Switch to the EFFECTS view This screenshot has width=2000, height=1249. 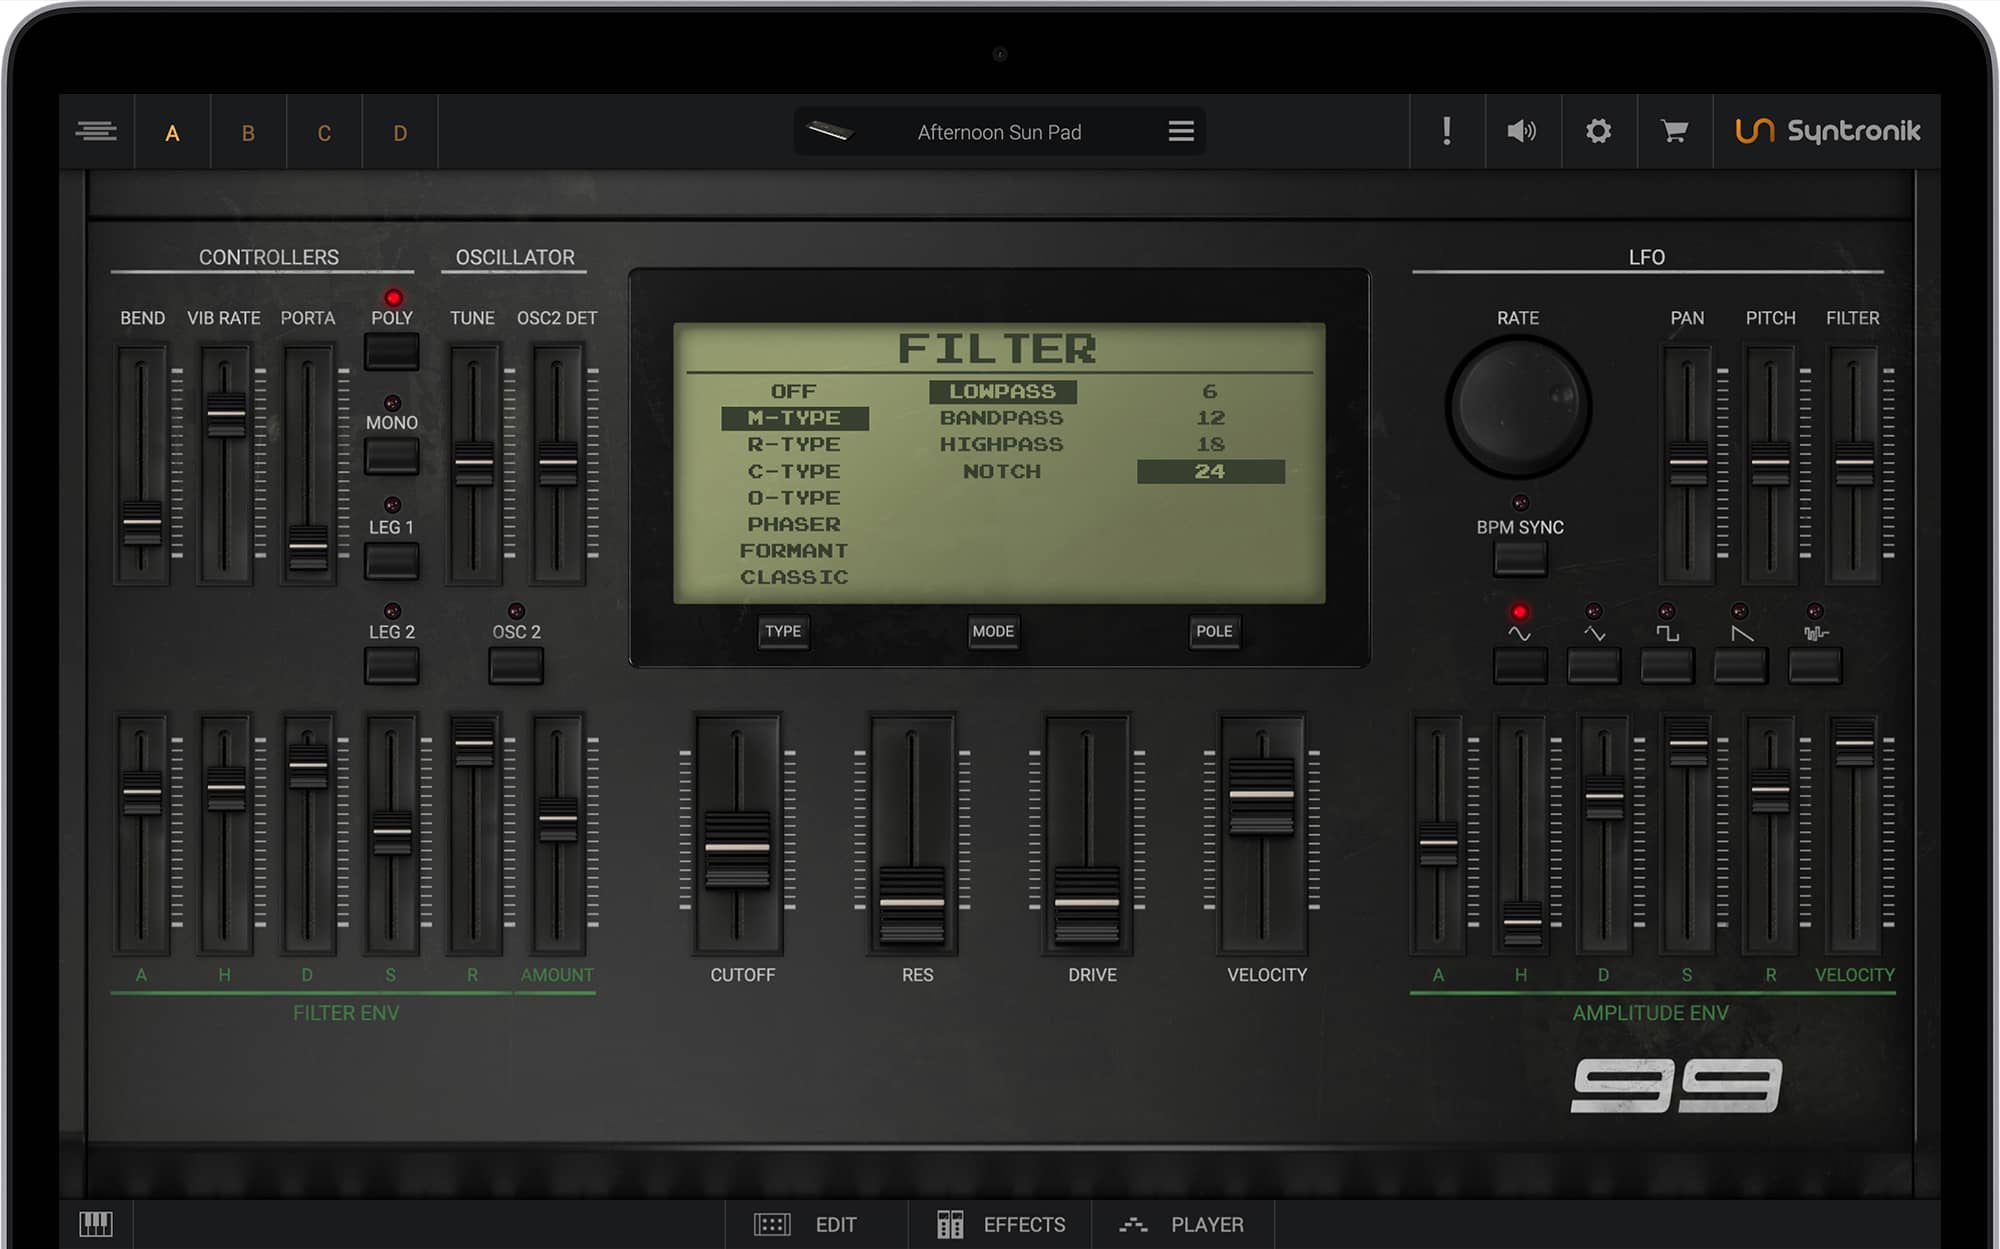pos(1000,1224)
